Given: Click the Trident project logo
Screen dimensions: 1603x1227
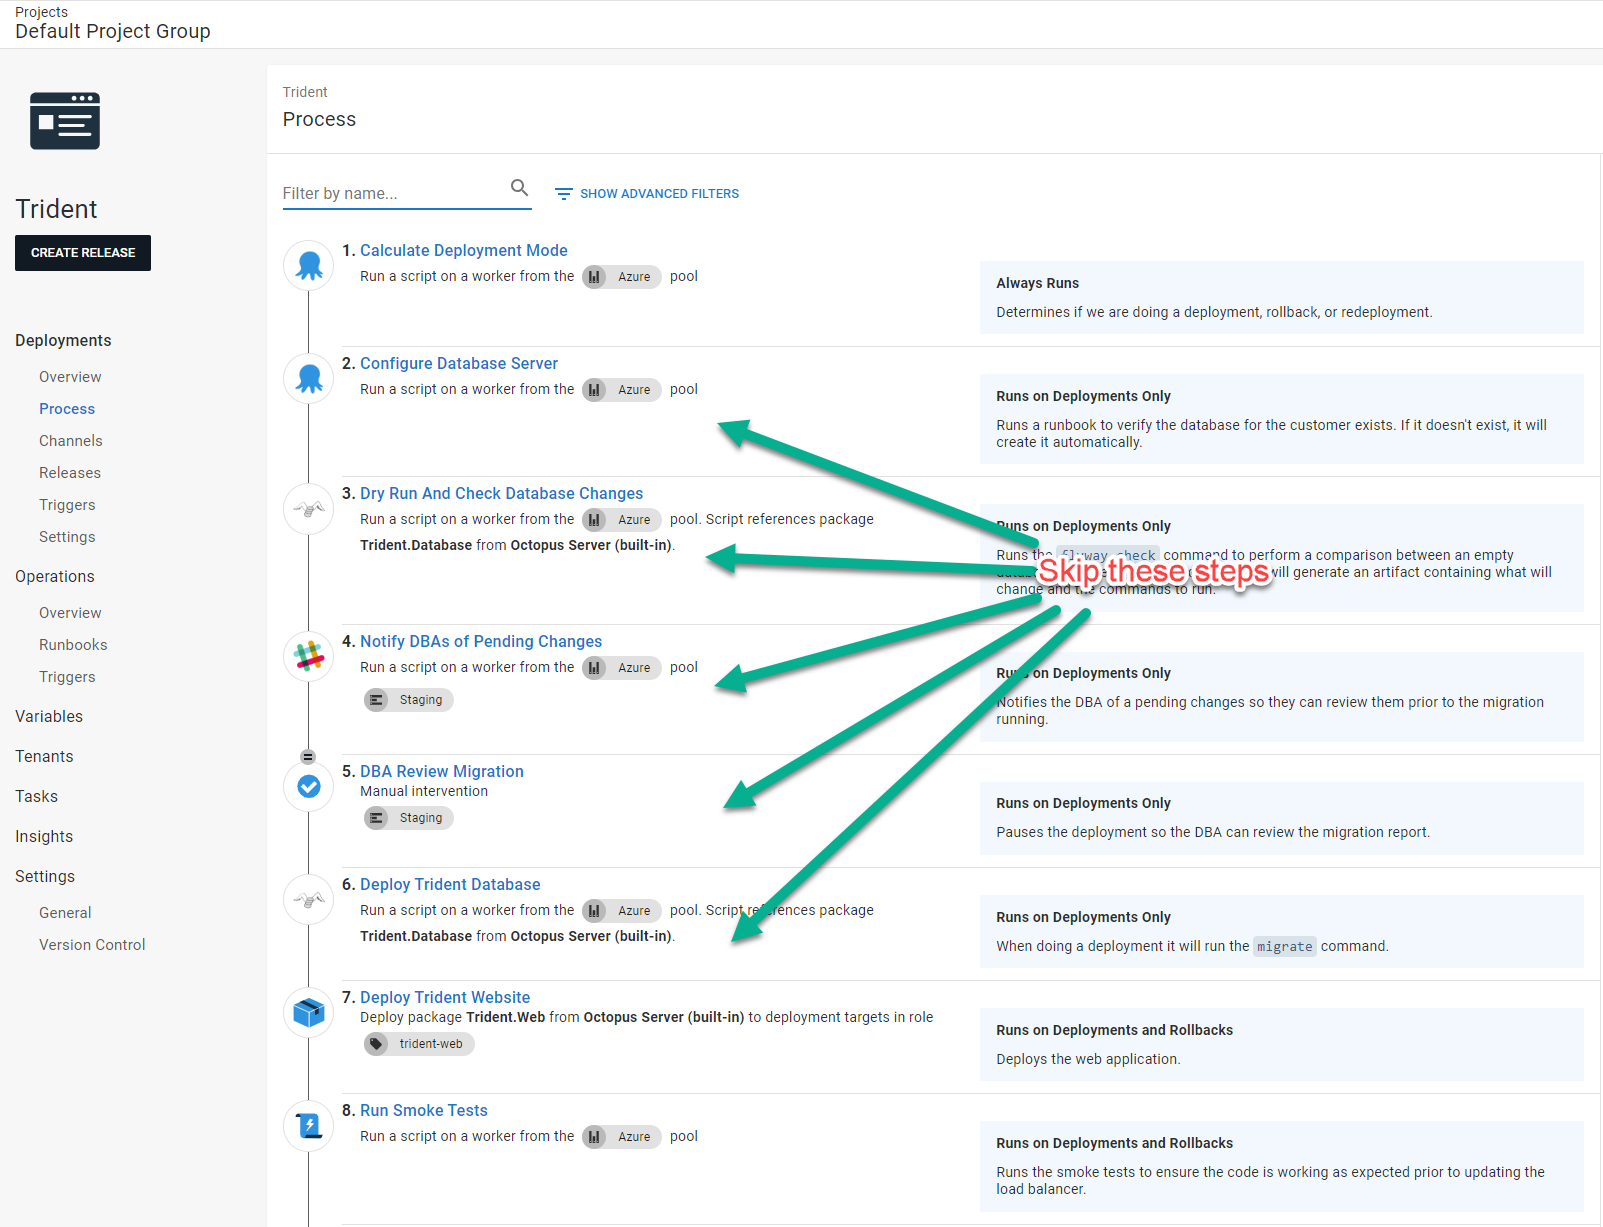Looking at the screenshot, I should (64, 120).
